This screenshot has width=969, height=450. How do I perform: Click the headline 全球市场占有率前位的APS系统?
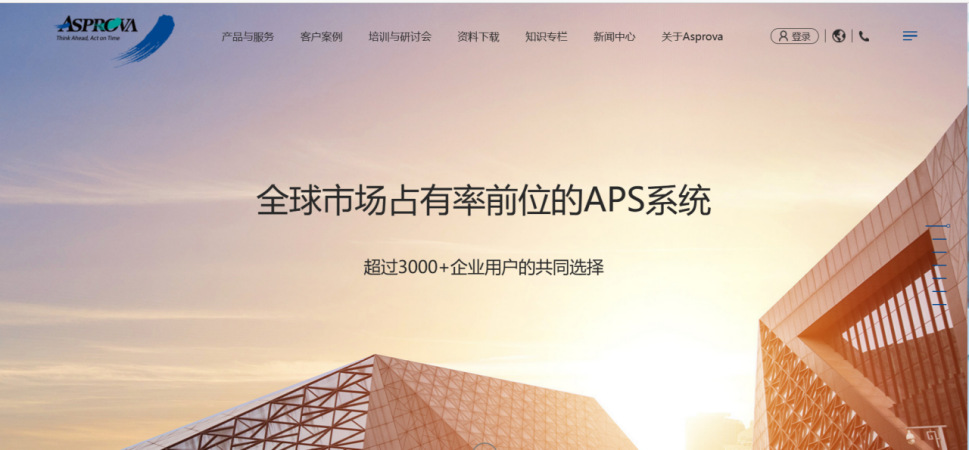[484, 200]
